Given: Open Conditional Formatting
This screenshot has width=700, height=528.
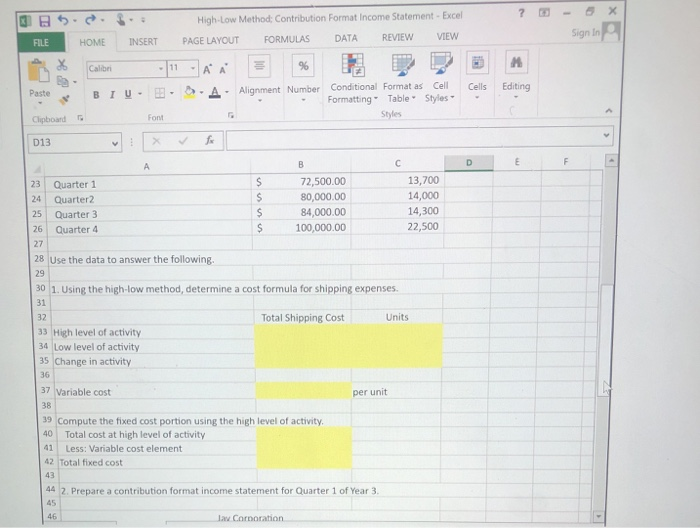Looking at the screenshot, I should [353, 79].
